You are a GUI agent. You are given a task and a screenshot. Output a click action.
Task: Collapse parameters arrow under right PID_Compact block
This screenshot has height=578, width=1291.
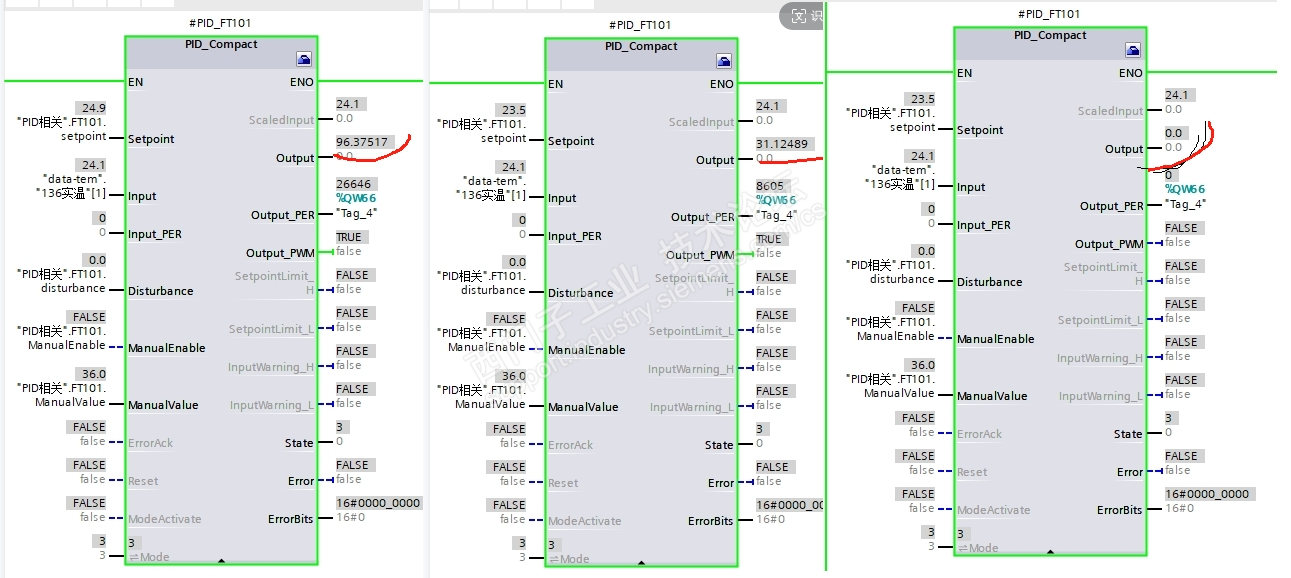(1050, 552)
